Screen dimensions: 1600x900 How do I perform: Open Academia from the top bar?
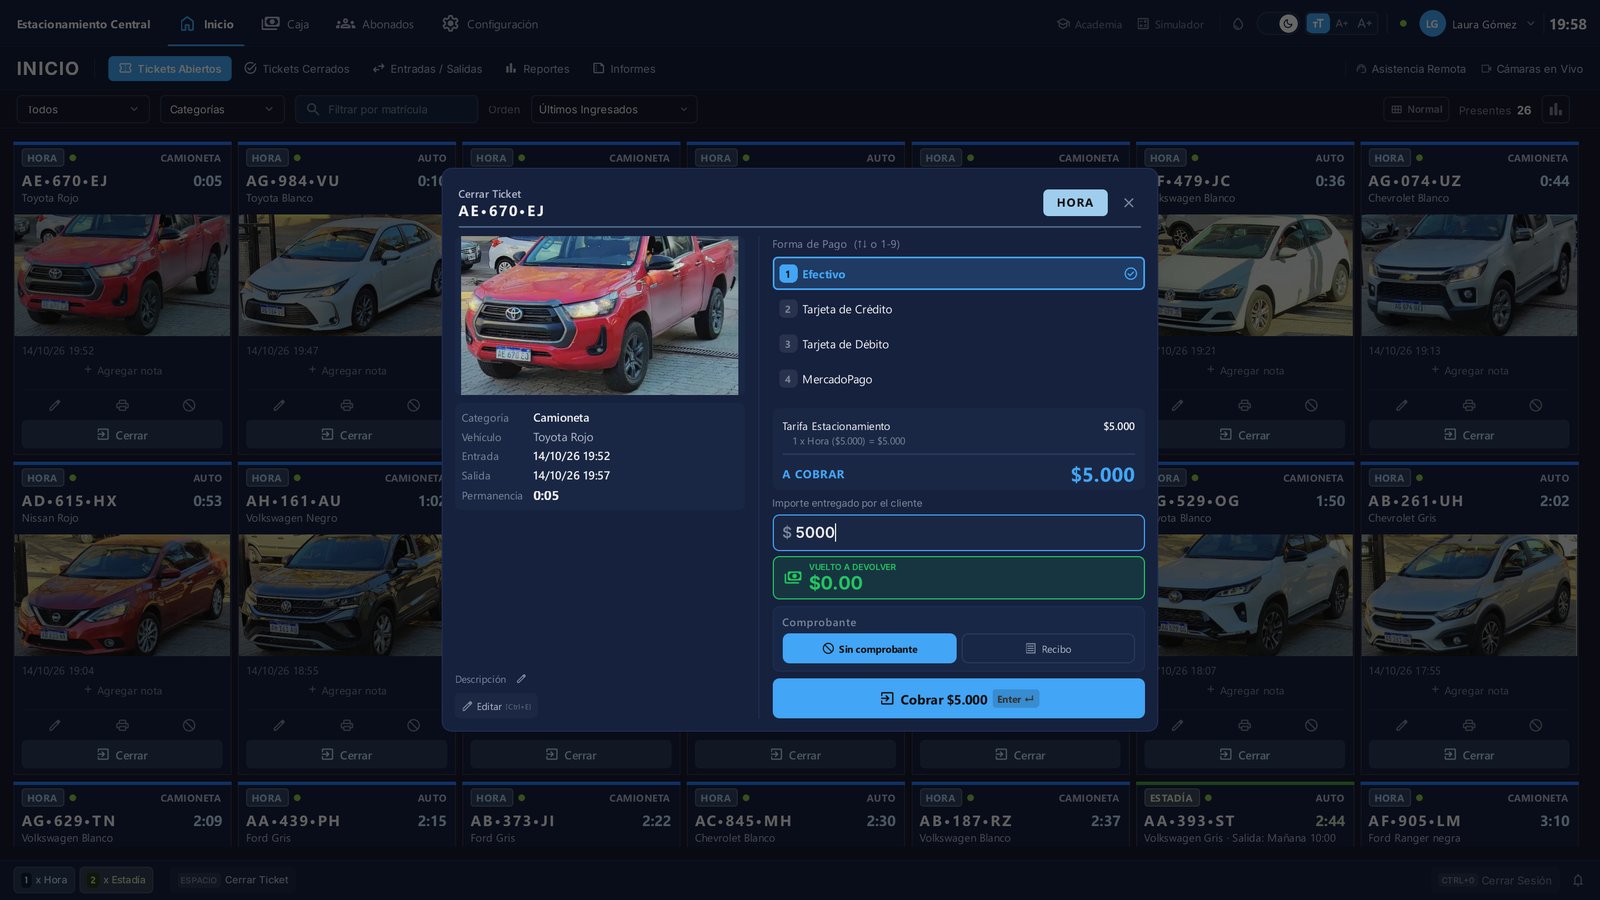click(x=1089, y=24)
